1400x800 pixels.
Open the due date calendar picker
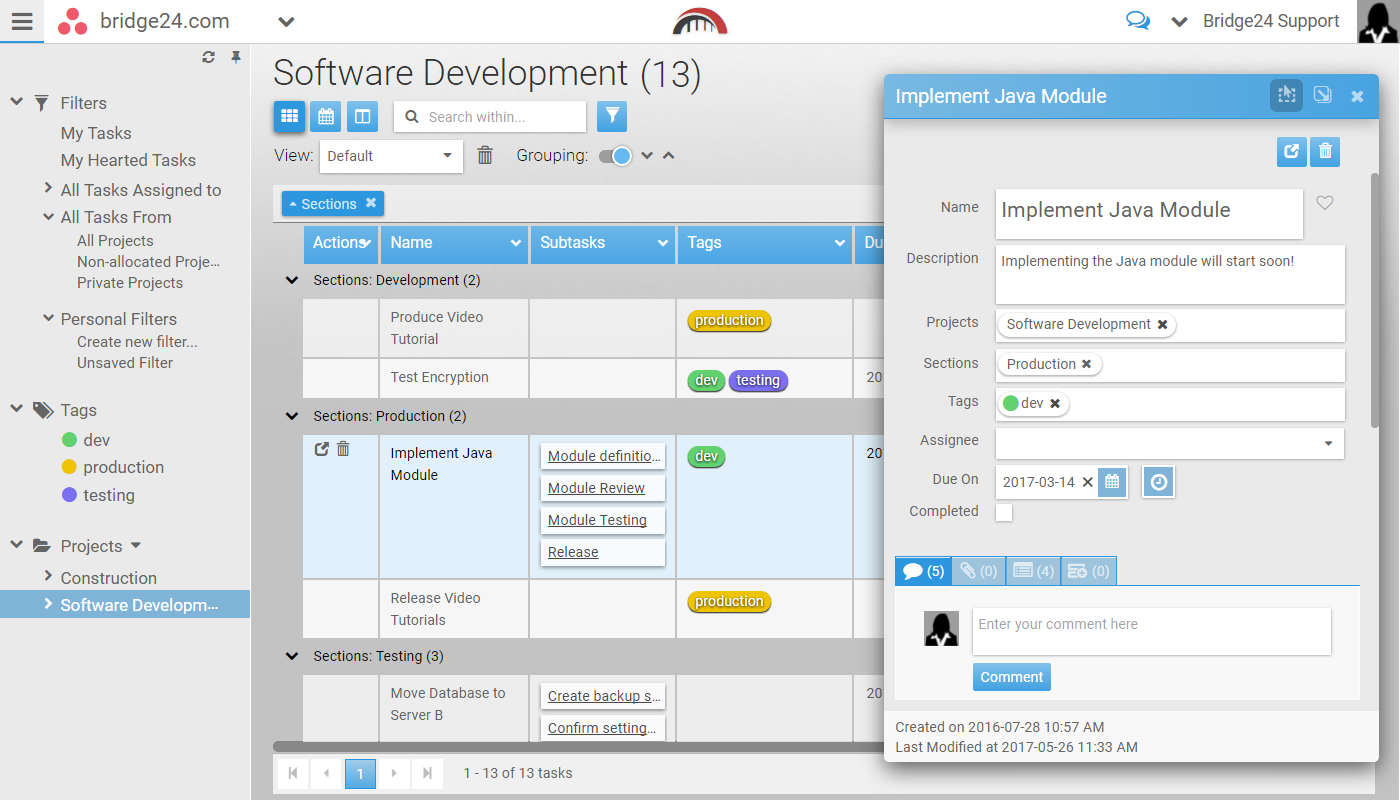point(1112,482)
